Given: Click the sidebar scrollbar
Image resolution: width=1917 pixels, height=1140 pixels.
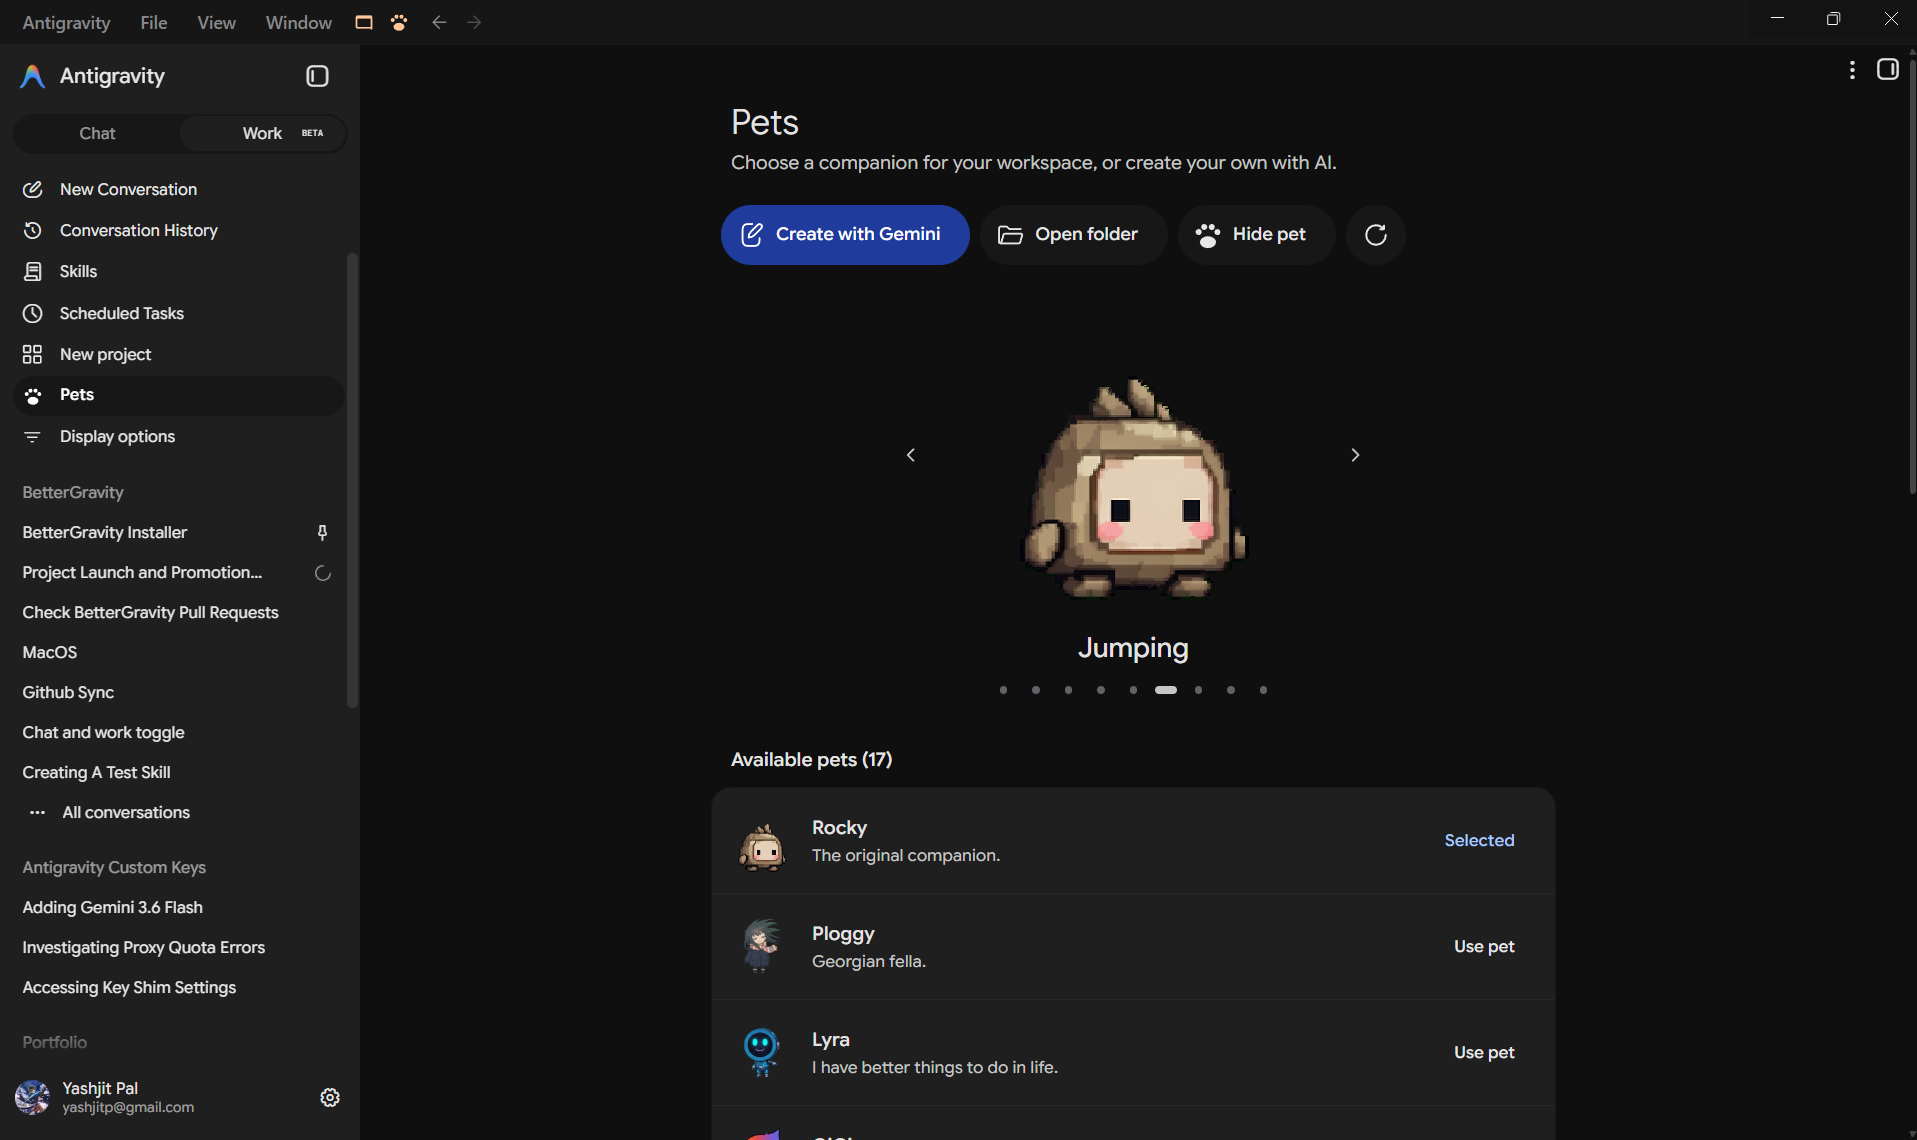Looking at the screenshot, I should (x=351, y=480).
